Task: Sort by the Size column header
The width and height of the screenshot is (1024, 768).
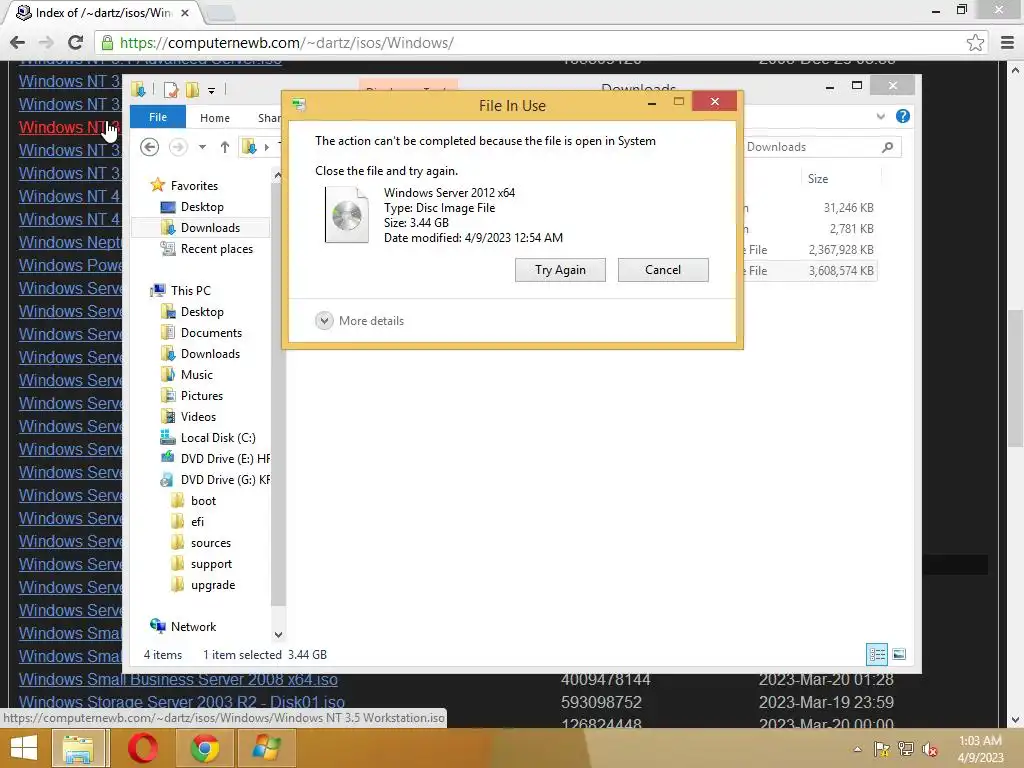Action: [818, 178]
